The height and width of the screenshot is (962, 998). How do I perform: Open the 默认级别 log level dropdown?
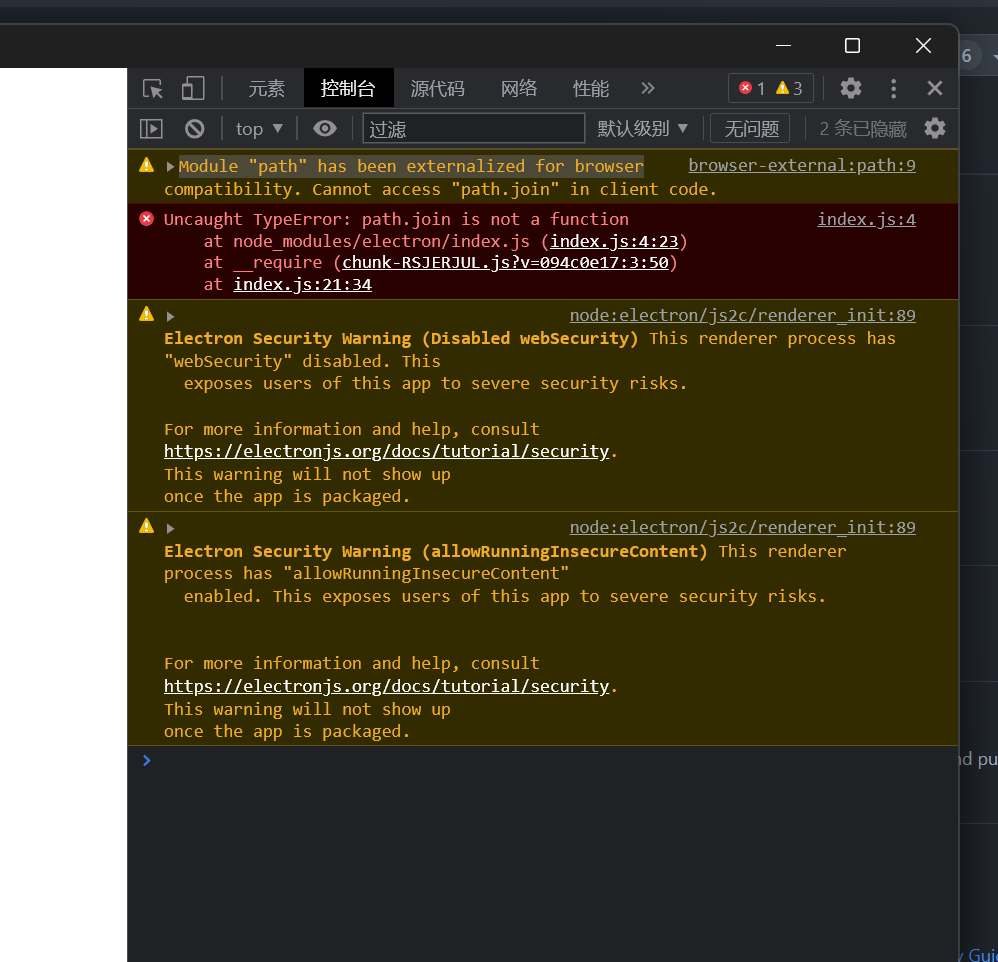coord(643,128)
